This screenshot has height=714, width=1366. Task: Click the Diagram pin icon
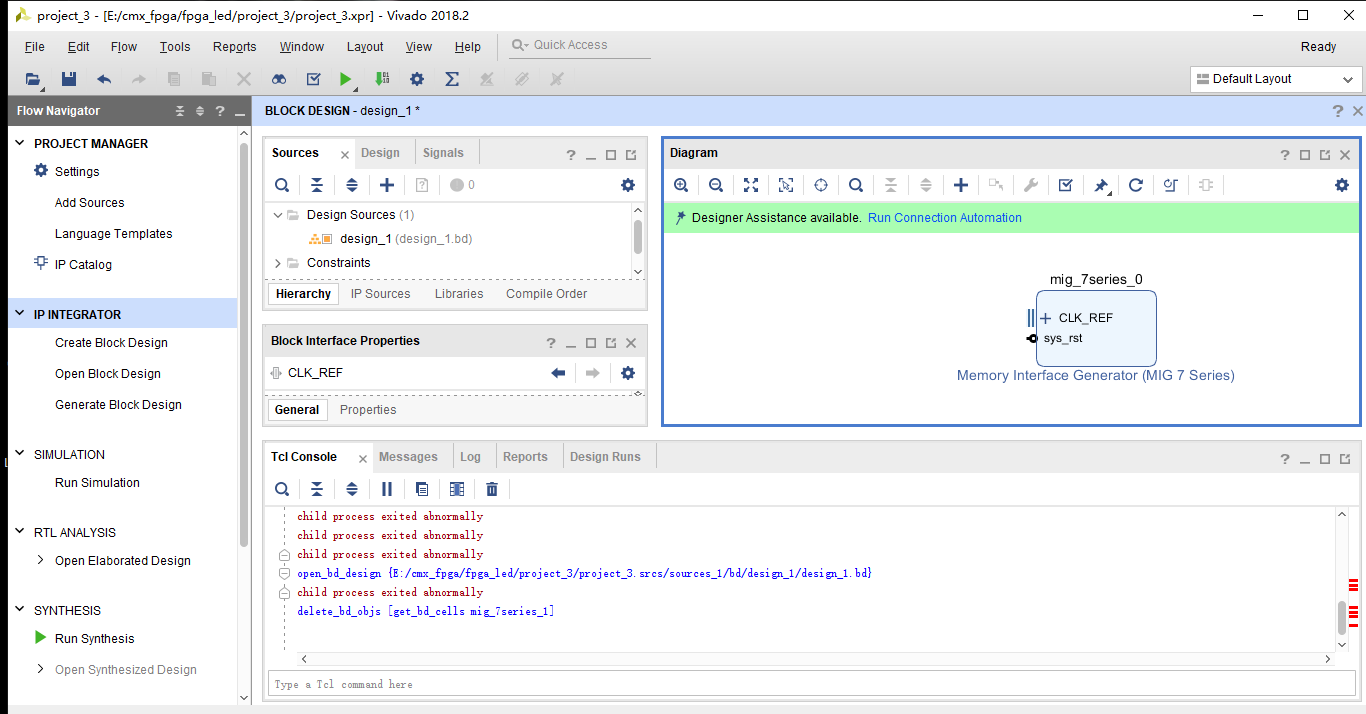(x=1101, y=185)
